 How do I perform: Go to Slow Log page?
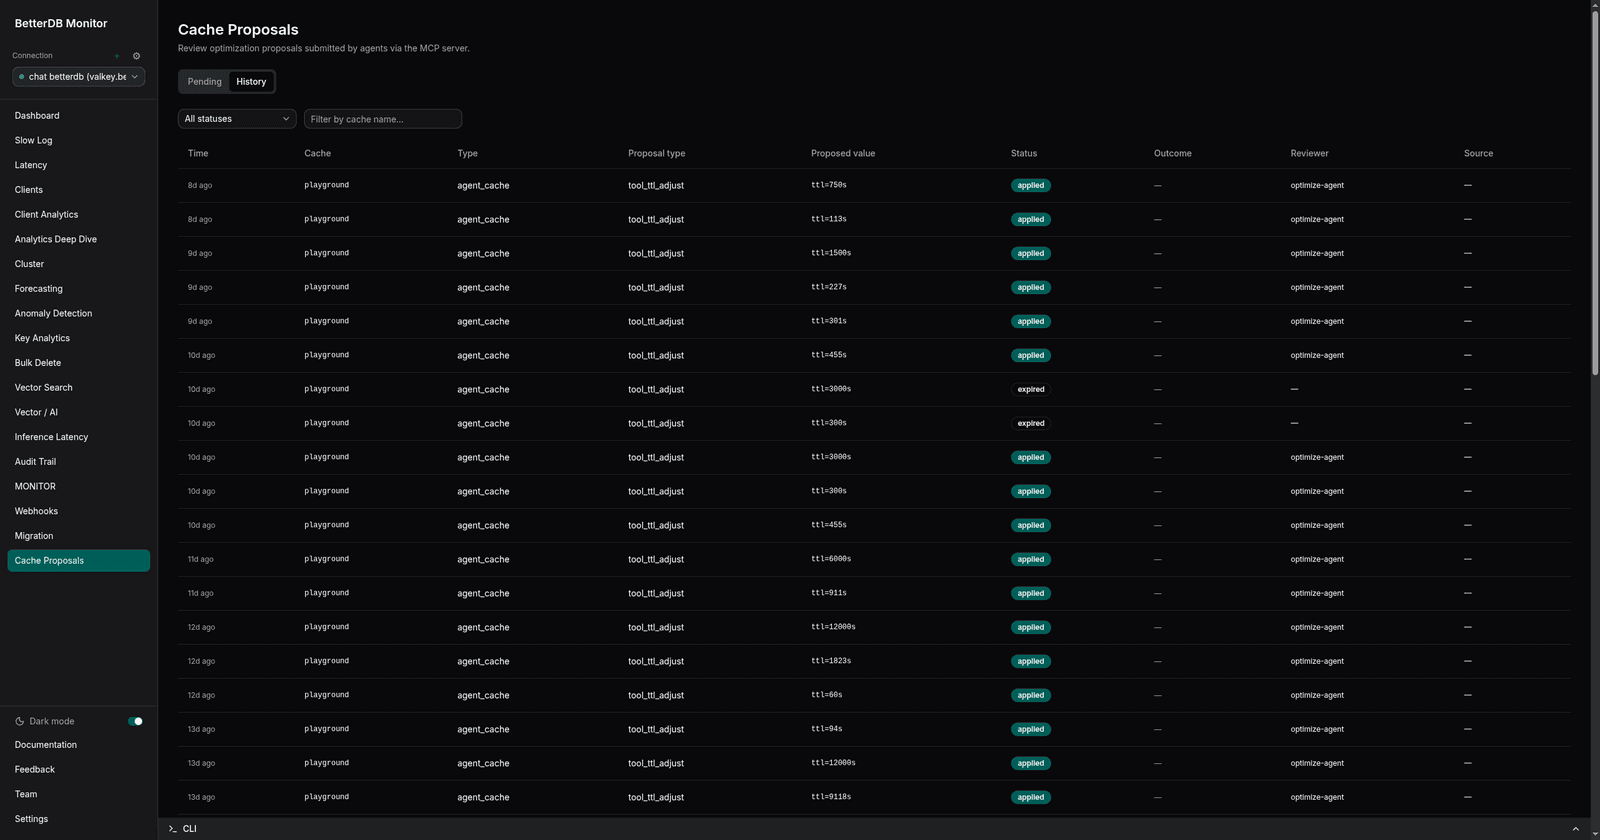pyautogui.click(x=78, y=141)
